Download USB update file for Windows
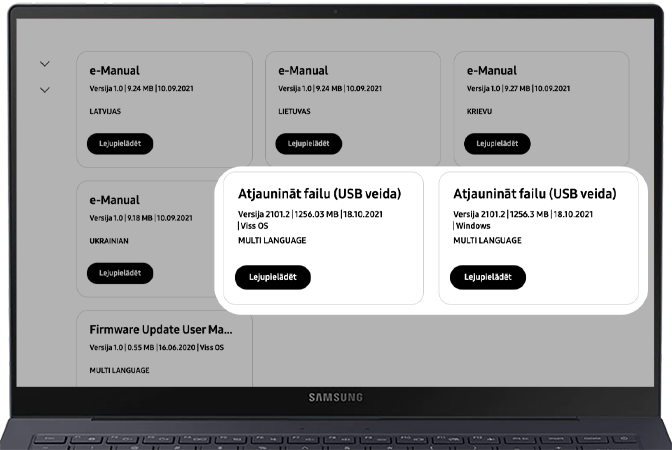The width and height of the screenshot is (672, 450). point(488,277)
